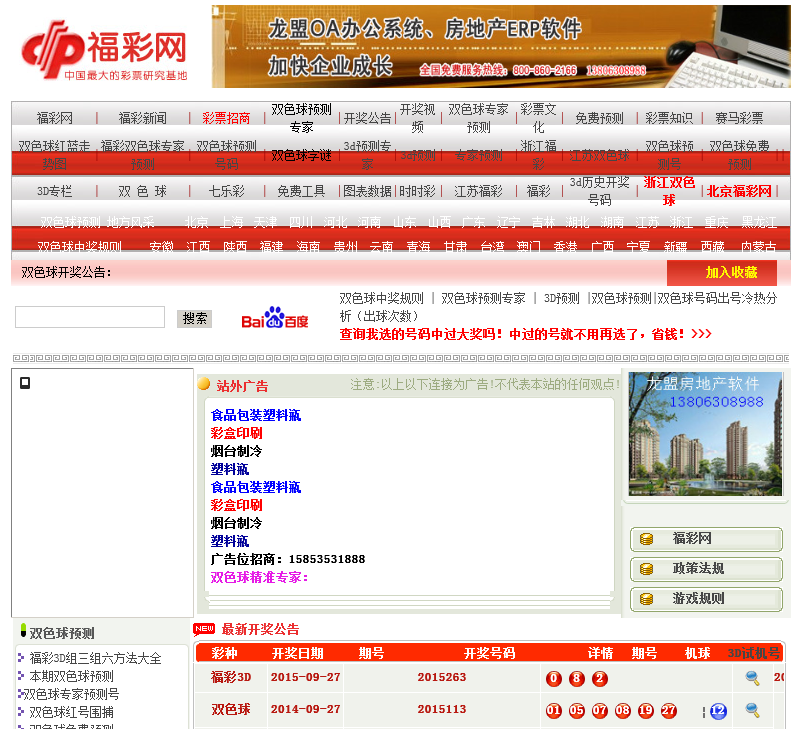Select 七乐彩 in the navigation
Screen dimensions: 802x729
[226, 191]
